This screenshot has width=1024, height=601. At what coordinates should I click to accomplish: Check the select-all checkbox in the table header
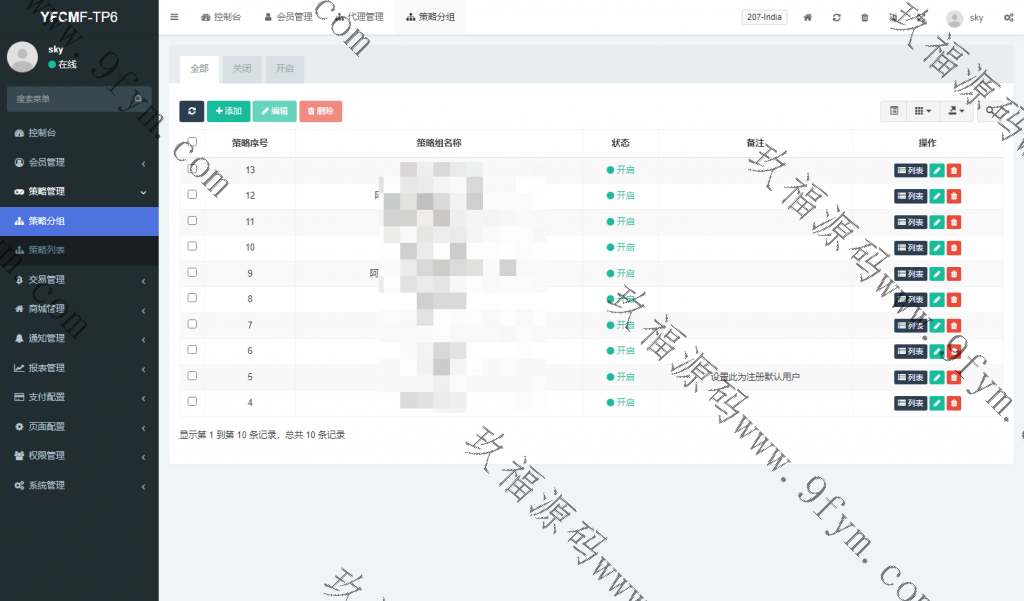pos(192,142)
